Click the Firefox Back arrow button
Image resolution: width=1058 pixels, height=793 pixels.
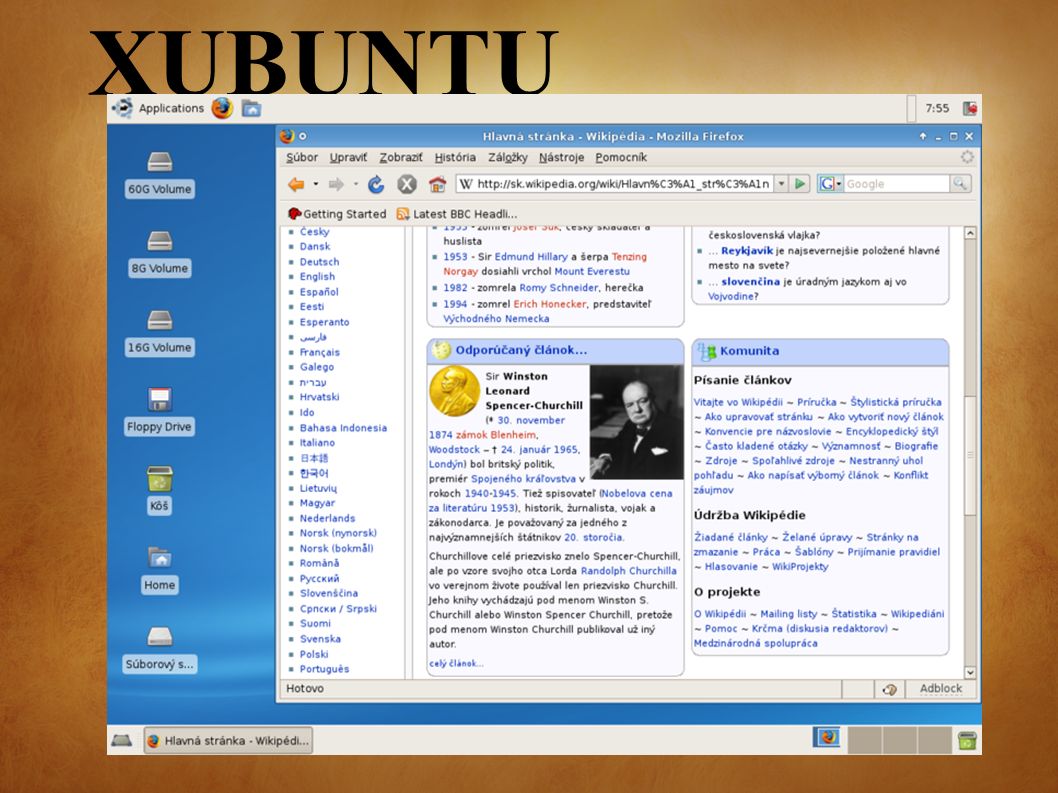point(296,184)
